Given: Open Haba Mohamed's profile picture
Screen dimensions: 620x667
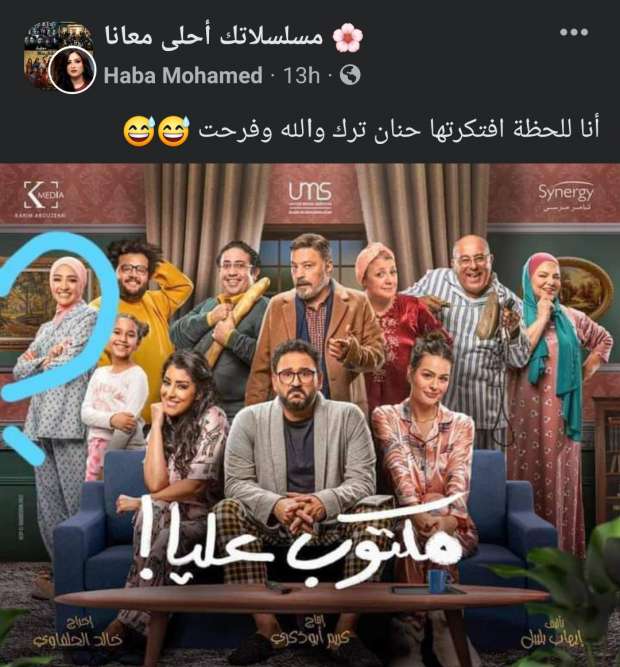Looking at the screenshot, I should pyautogui.click(x=71, y=70).
